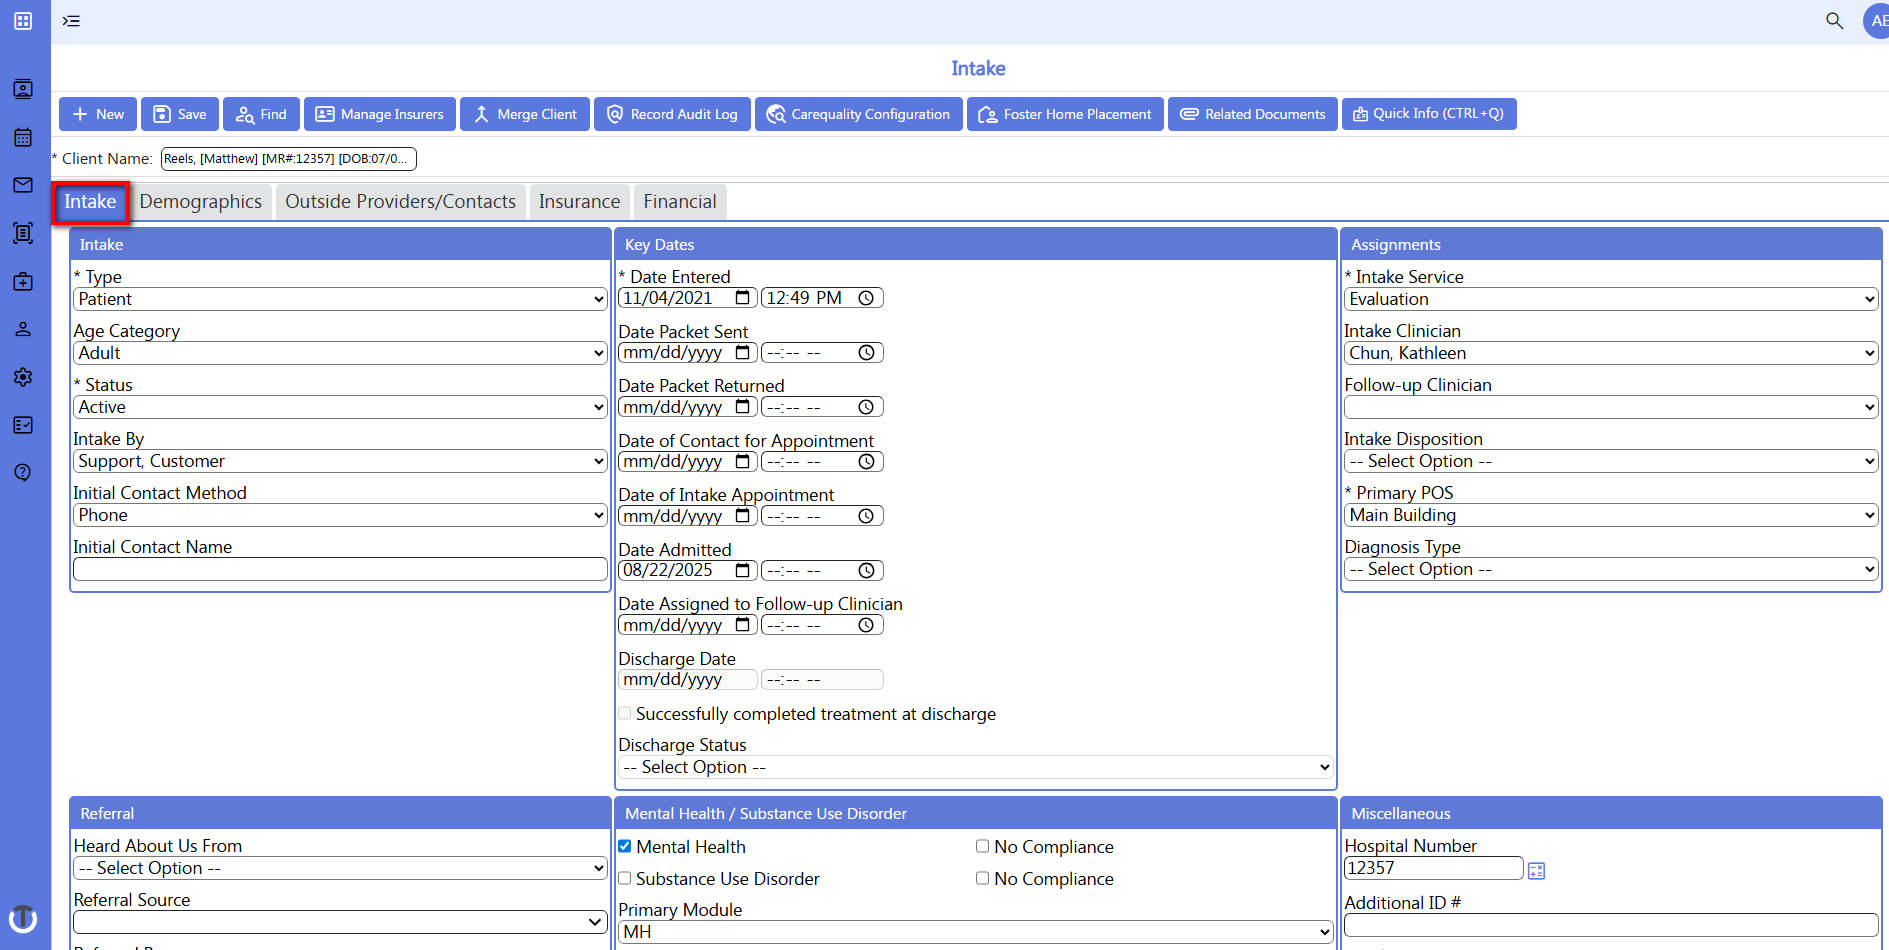Open the calendar icon in the left sidebar
The image size is (1889, 950).
point(22,137)
